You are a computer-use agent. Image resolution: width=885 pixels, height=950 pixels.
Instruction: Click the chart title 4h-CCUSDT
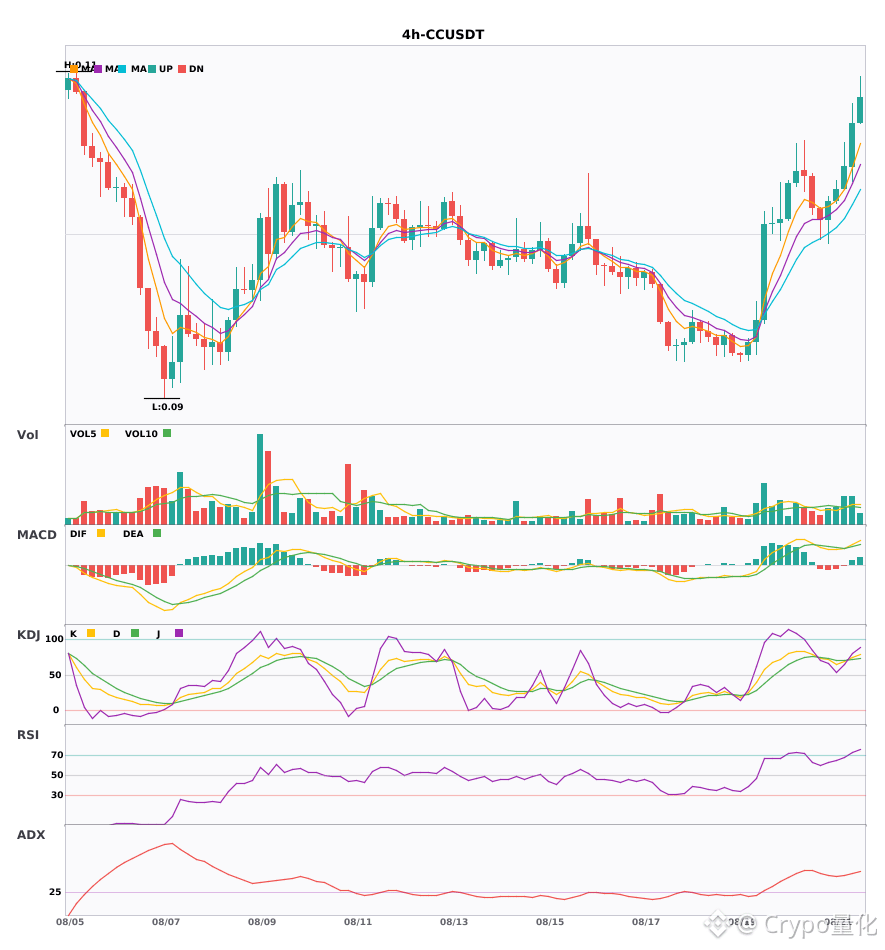(443, 35)
